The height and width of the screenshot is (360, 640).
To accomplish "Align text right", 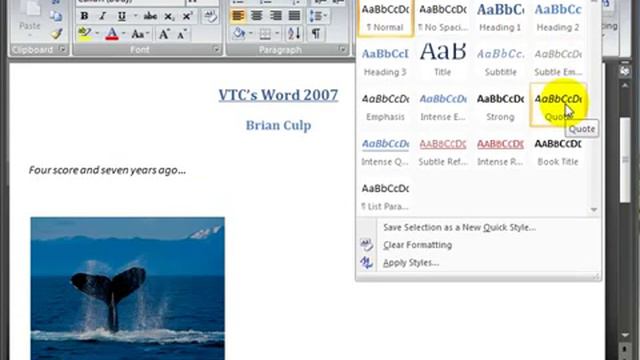I will 276,16.
